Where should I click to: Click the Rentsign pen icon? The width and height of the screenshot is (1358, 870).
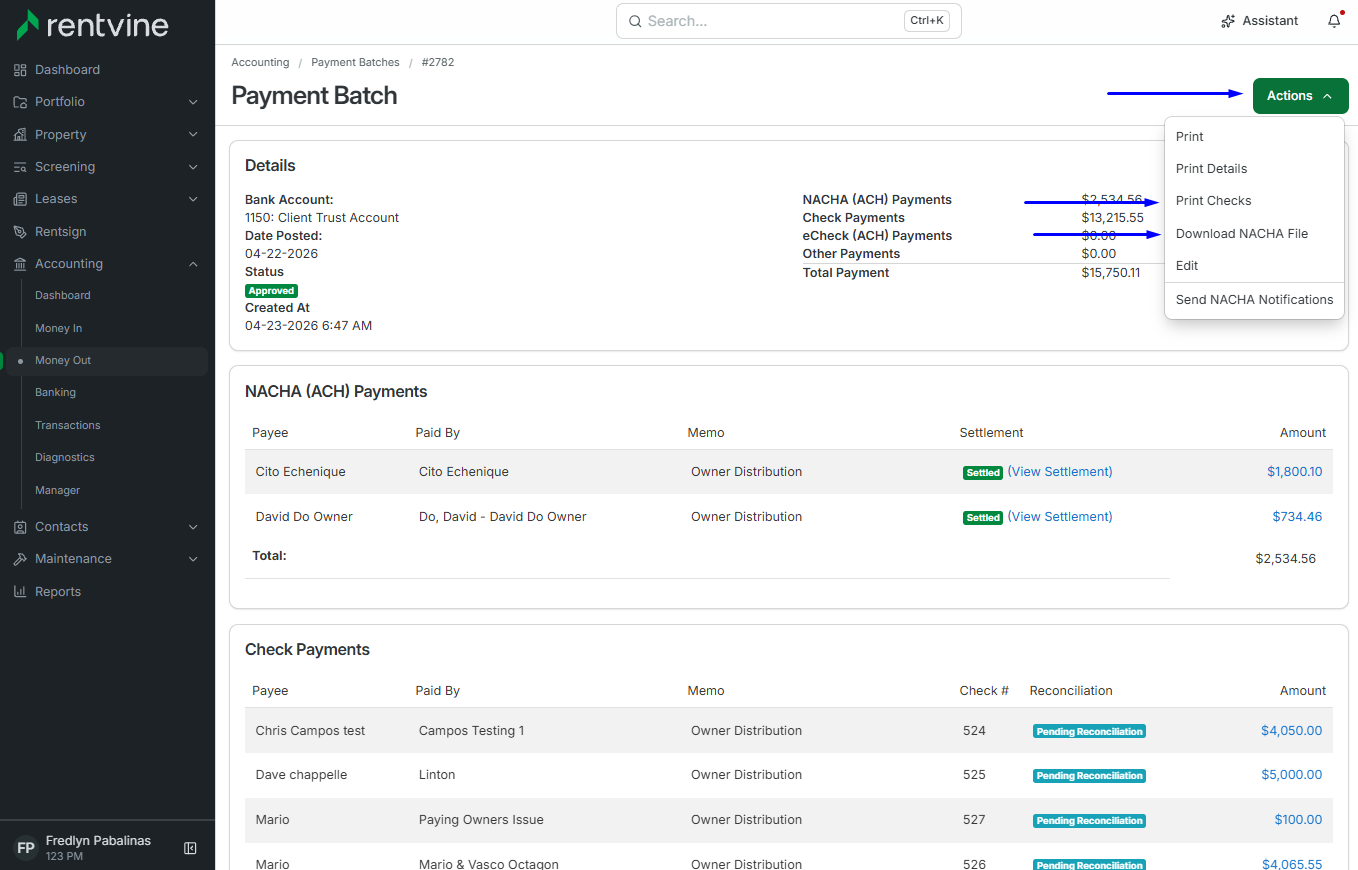click(20, 232)
